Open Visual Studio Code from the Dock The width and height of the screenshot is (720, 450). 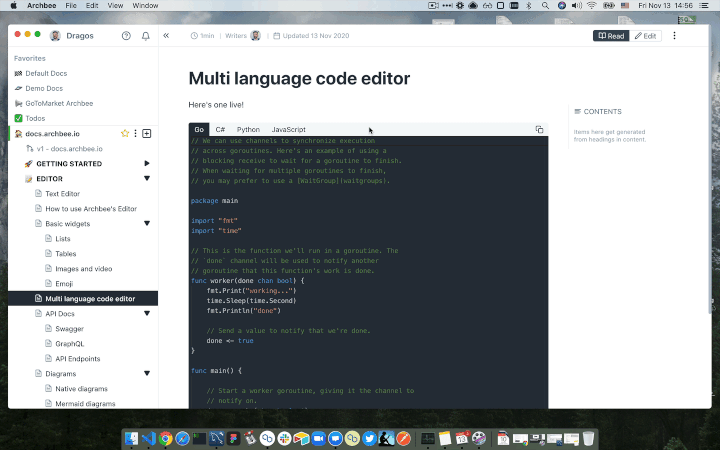click(x=147, y=438)
